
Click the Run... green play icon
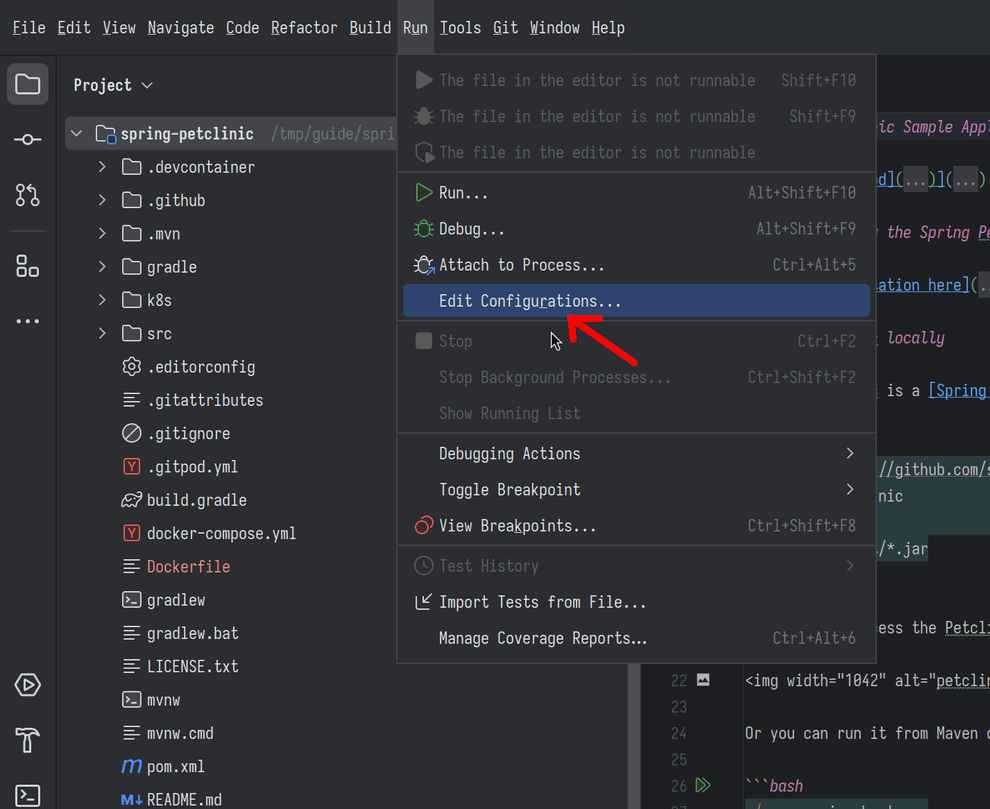(x=424, y=193)
